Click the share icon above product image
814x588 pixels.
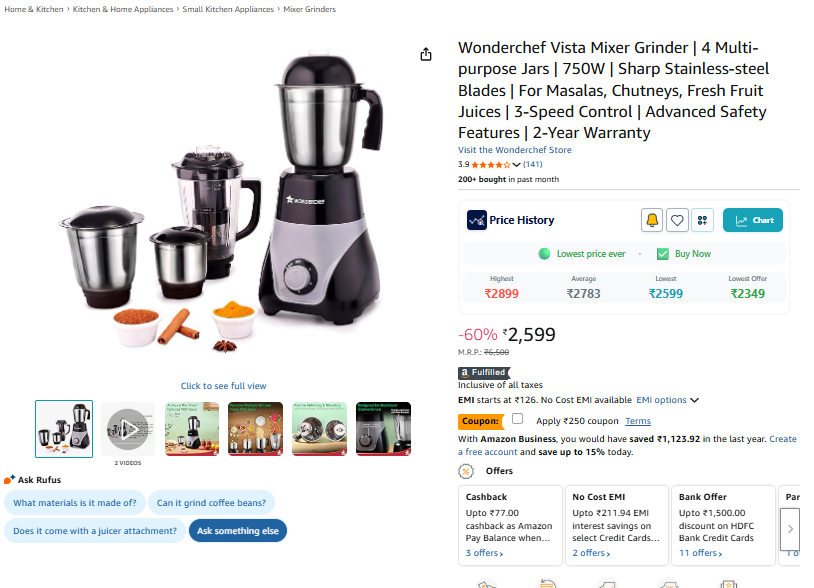pyautogui.click(x=426, y=54)
